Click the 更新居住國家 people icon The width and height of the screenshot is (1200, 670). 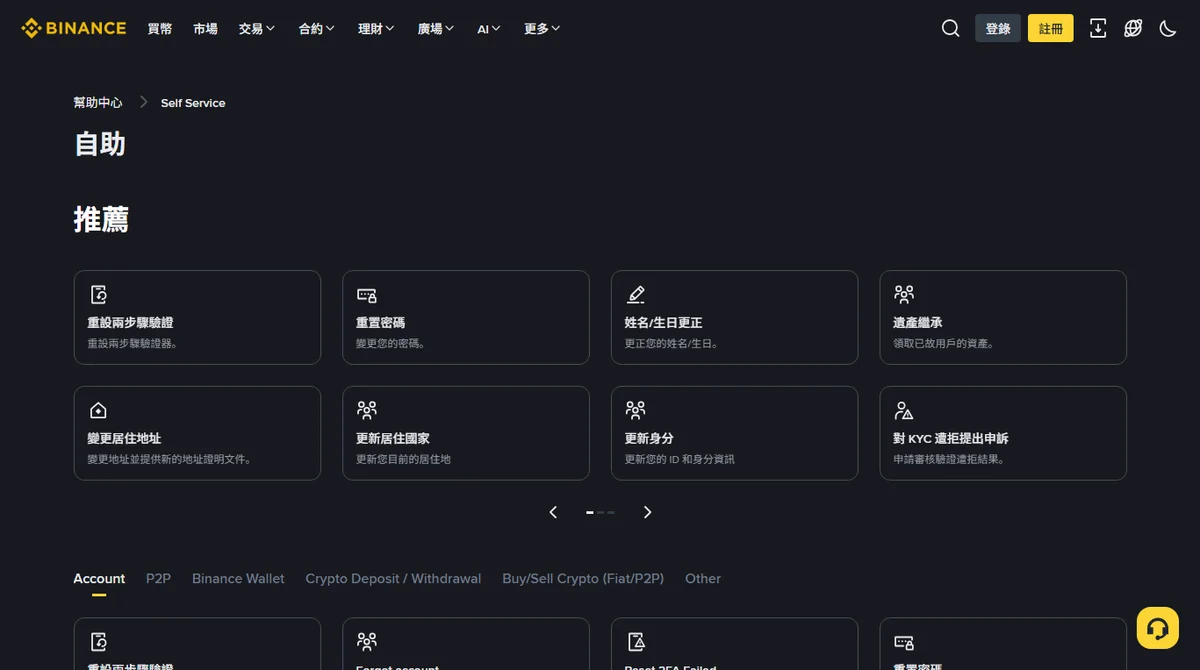[x=367, y=410]
